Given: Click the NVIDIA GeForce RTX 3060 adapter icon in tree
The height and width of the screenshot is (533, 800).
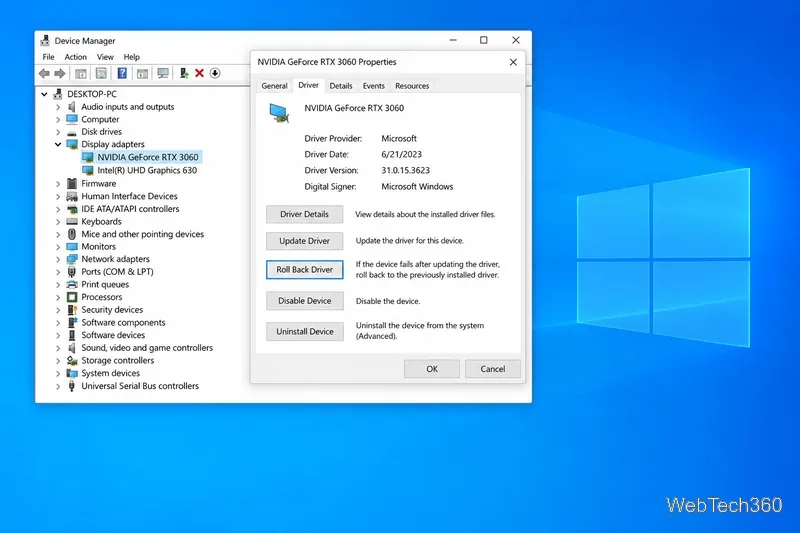Looking at the screenshot, I should (x=88, y=157).
